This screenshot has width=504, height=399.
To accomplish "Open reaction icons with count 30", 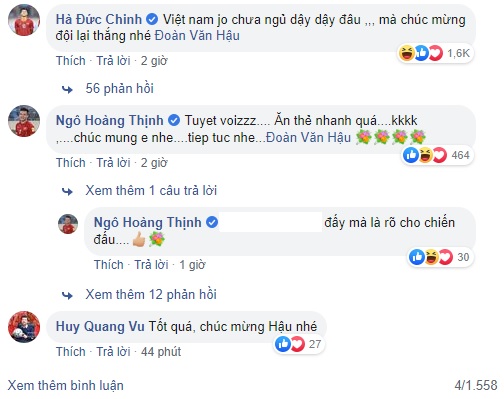I will pyautogui.click(x=440, y=257).
